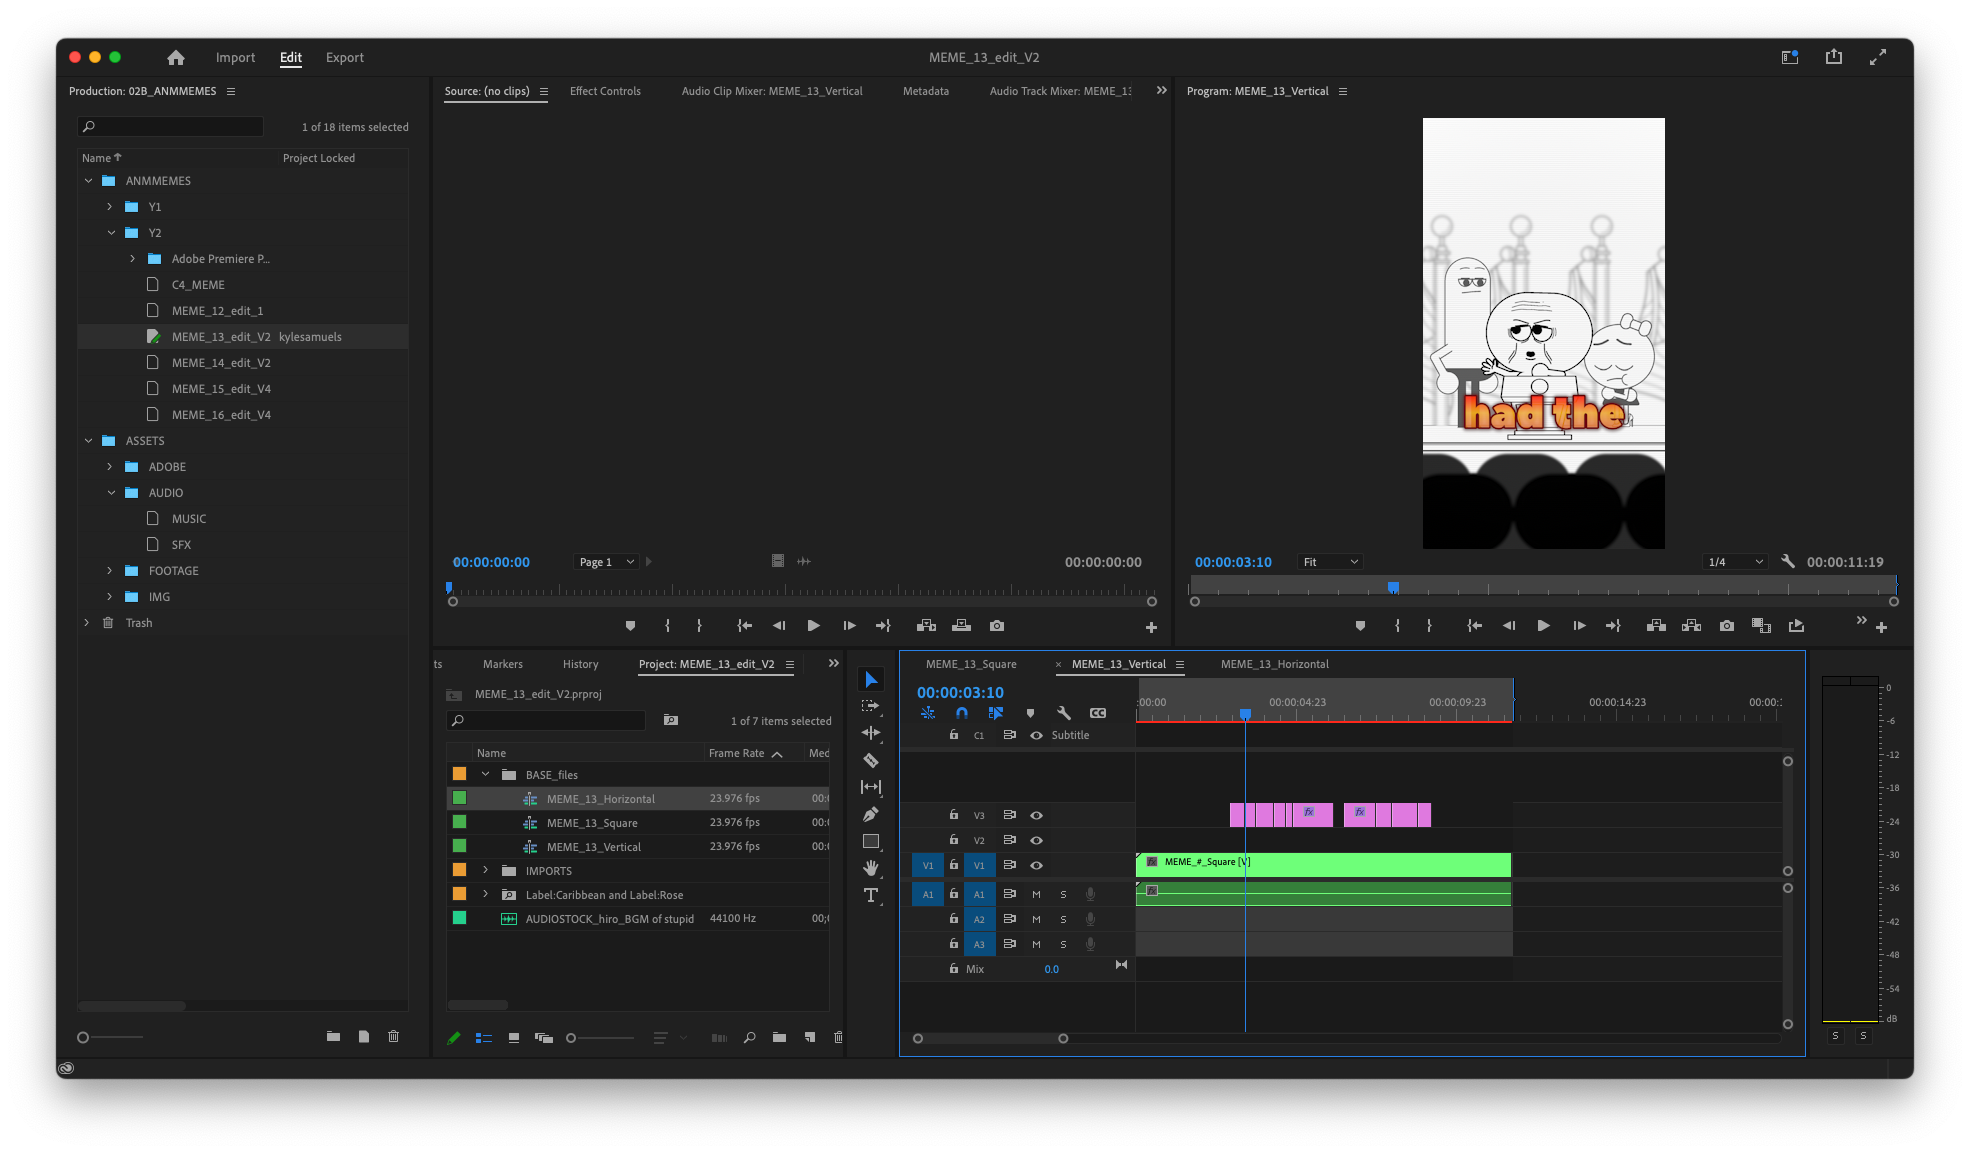The height and width of the screenshot is (1153, 1970).
Task: Open the Quick Export share icon
Action: 1834,57
